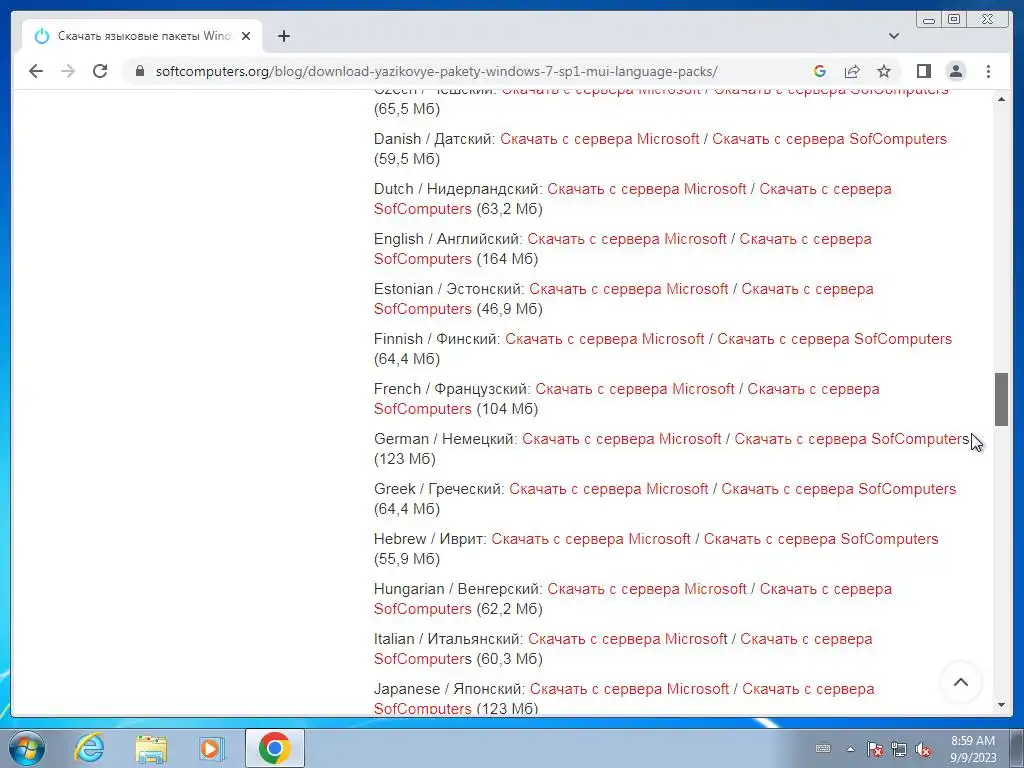1024x768 pixels.
Task: Open the Chrome side panel
Action: [923, 71]
